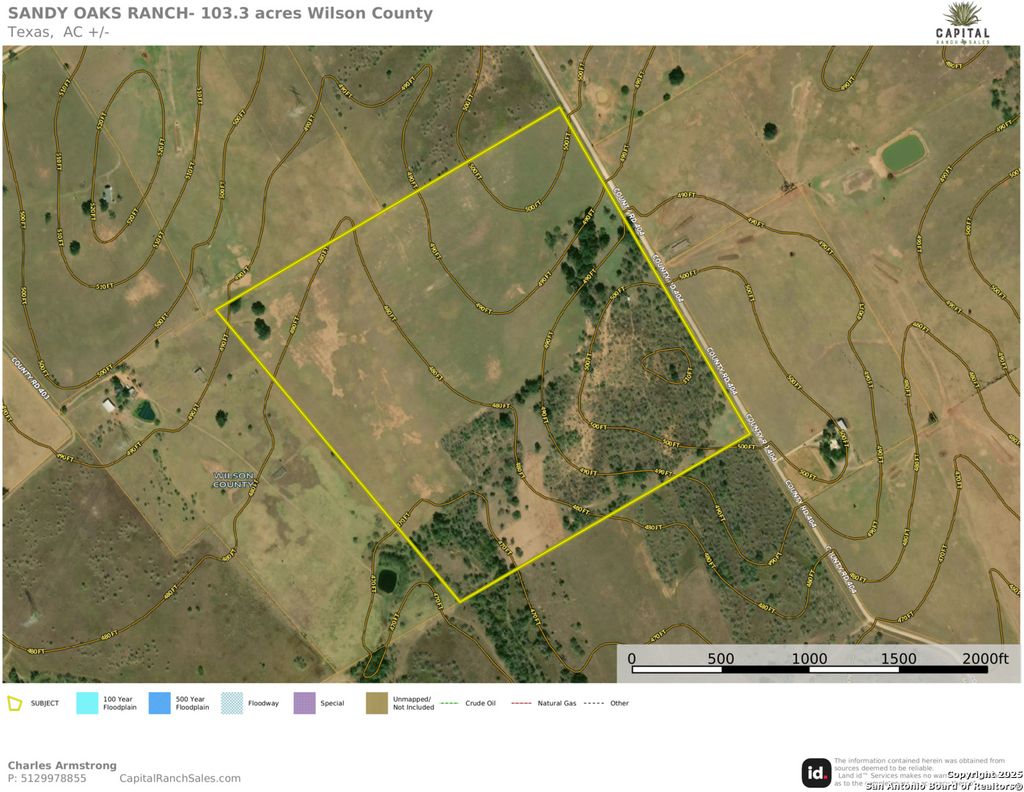Expand the WILSON COUNTY map label
The width and height of the screenshot is (1024, 792).
point(232,481)
